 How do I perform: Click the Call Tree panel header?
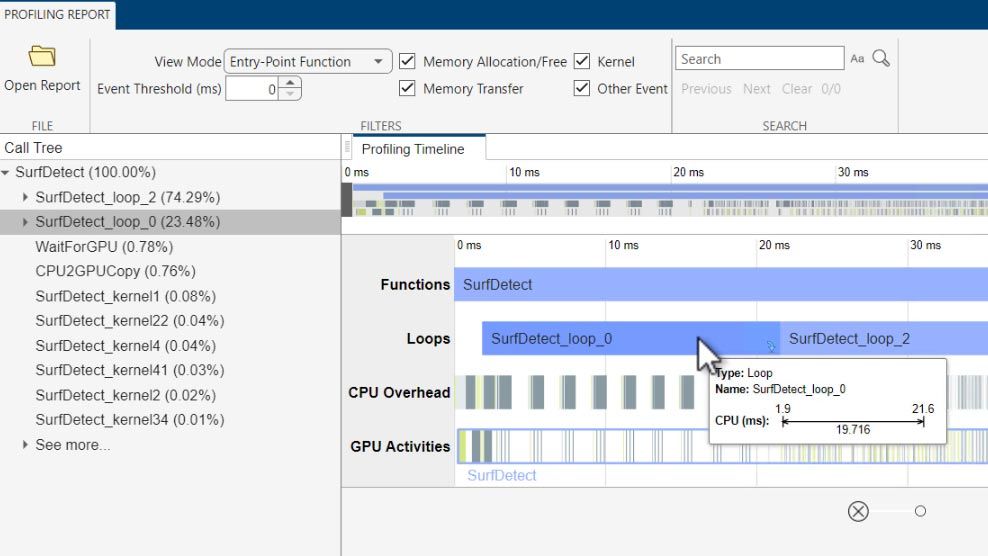point(33,148)
